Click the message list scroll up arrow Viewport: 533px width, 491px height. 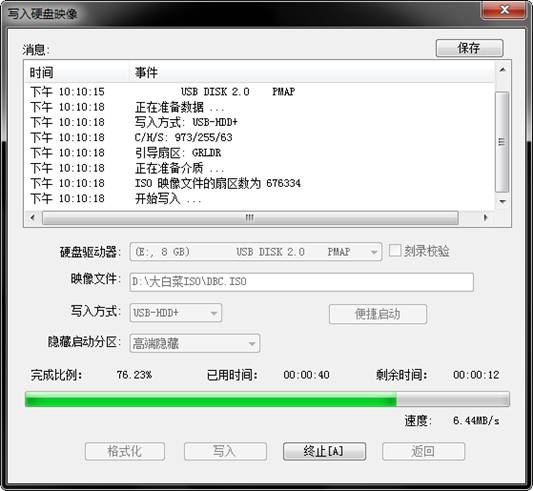click(x=502, y=70)
